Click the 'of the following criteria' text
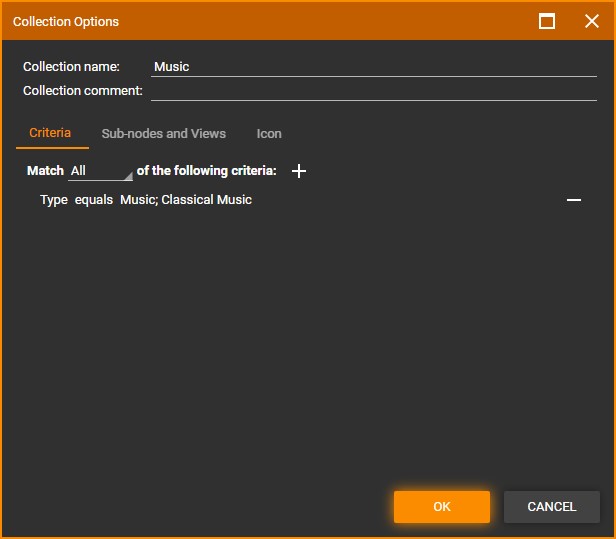The image size is (616, 539). click(x=207, y=171)
